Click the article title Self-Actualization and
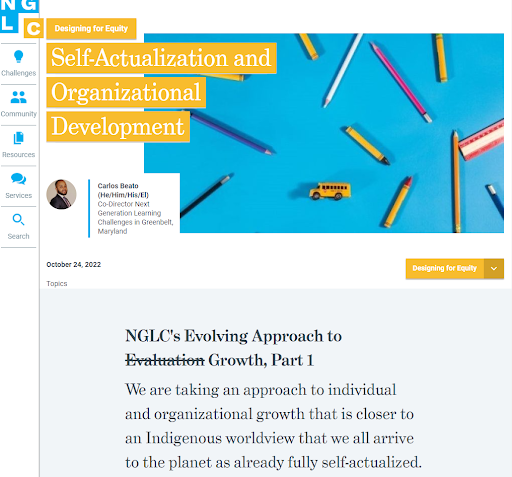The image size is (512, 477). [161, 58]
